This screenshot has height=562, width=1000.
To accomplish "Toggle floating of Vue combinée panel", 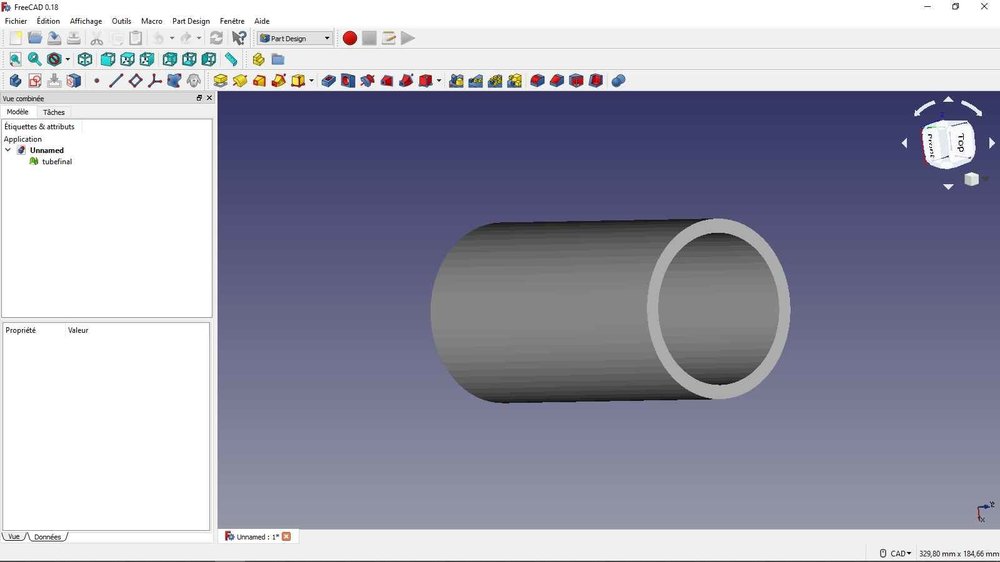I will [x=199, y=98].
